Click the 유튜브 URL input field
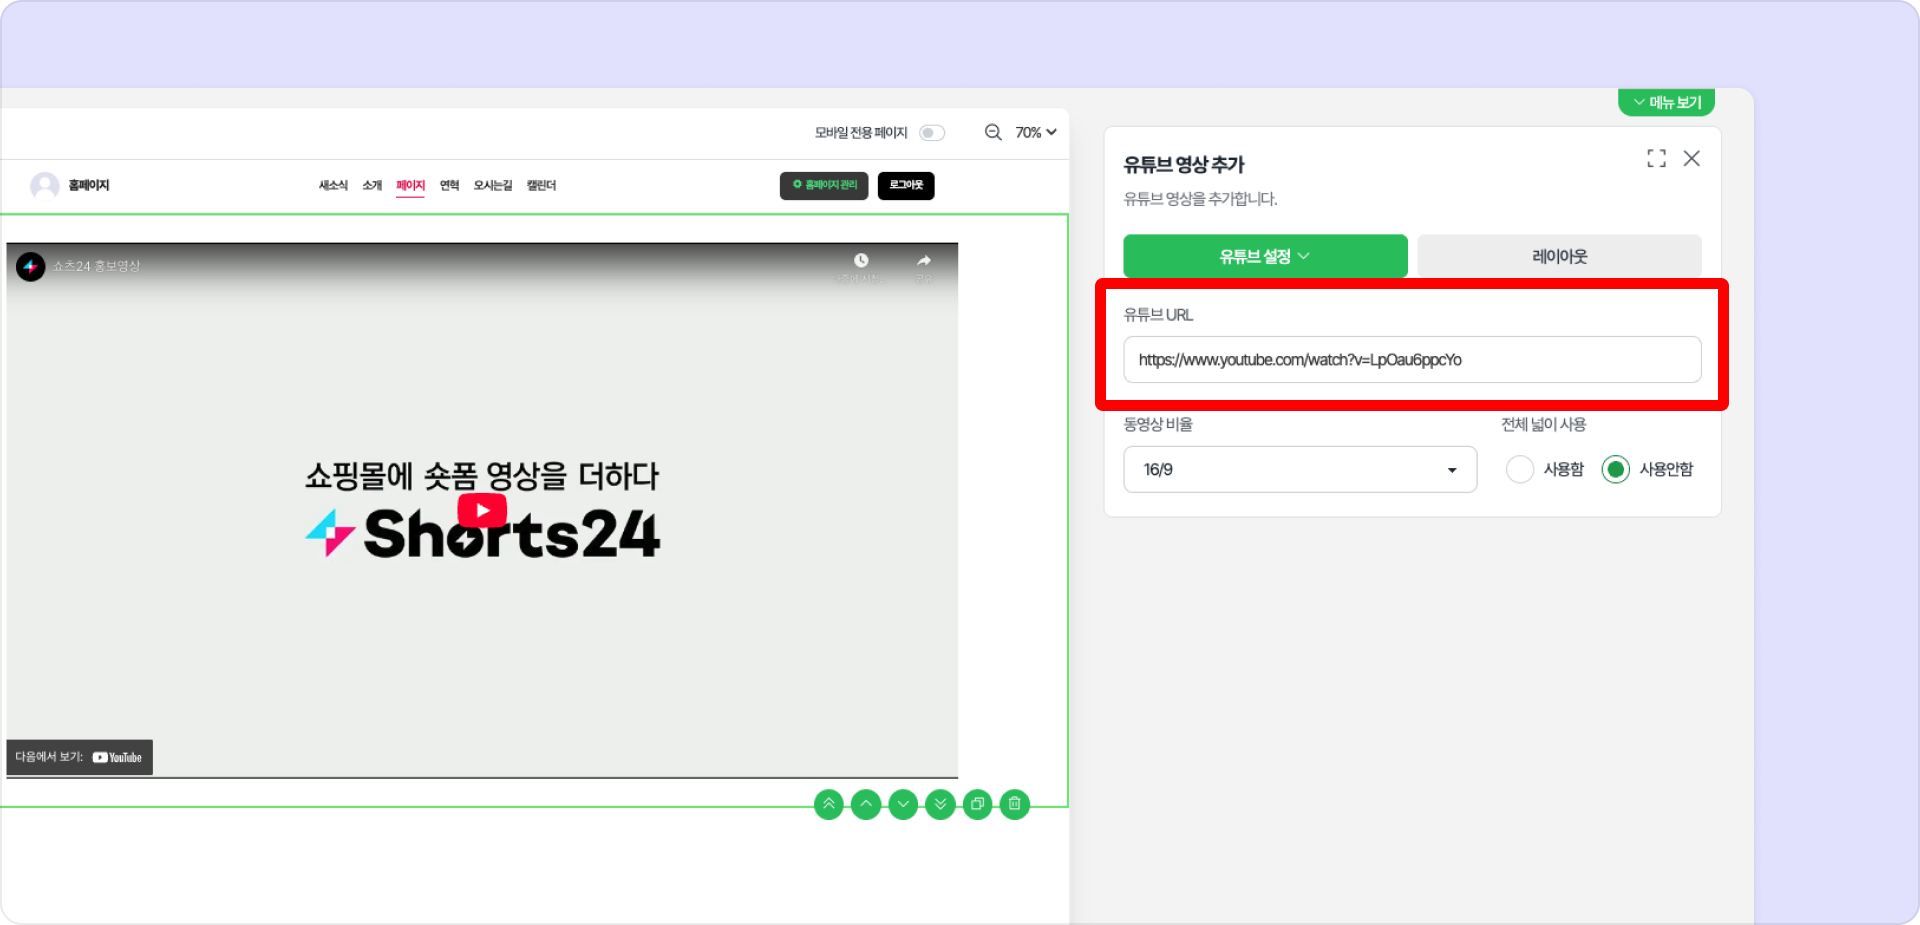Viewport: 1920px width, 925px height. pos(1412,360)
